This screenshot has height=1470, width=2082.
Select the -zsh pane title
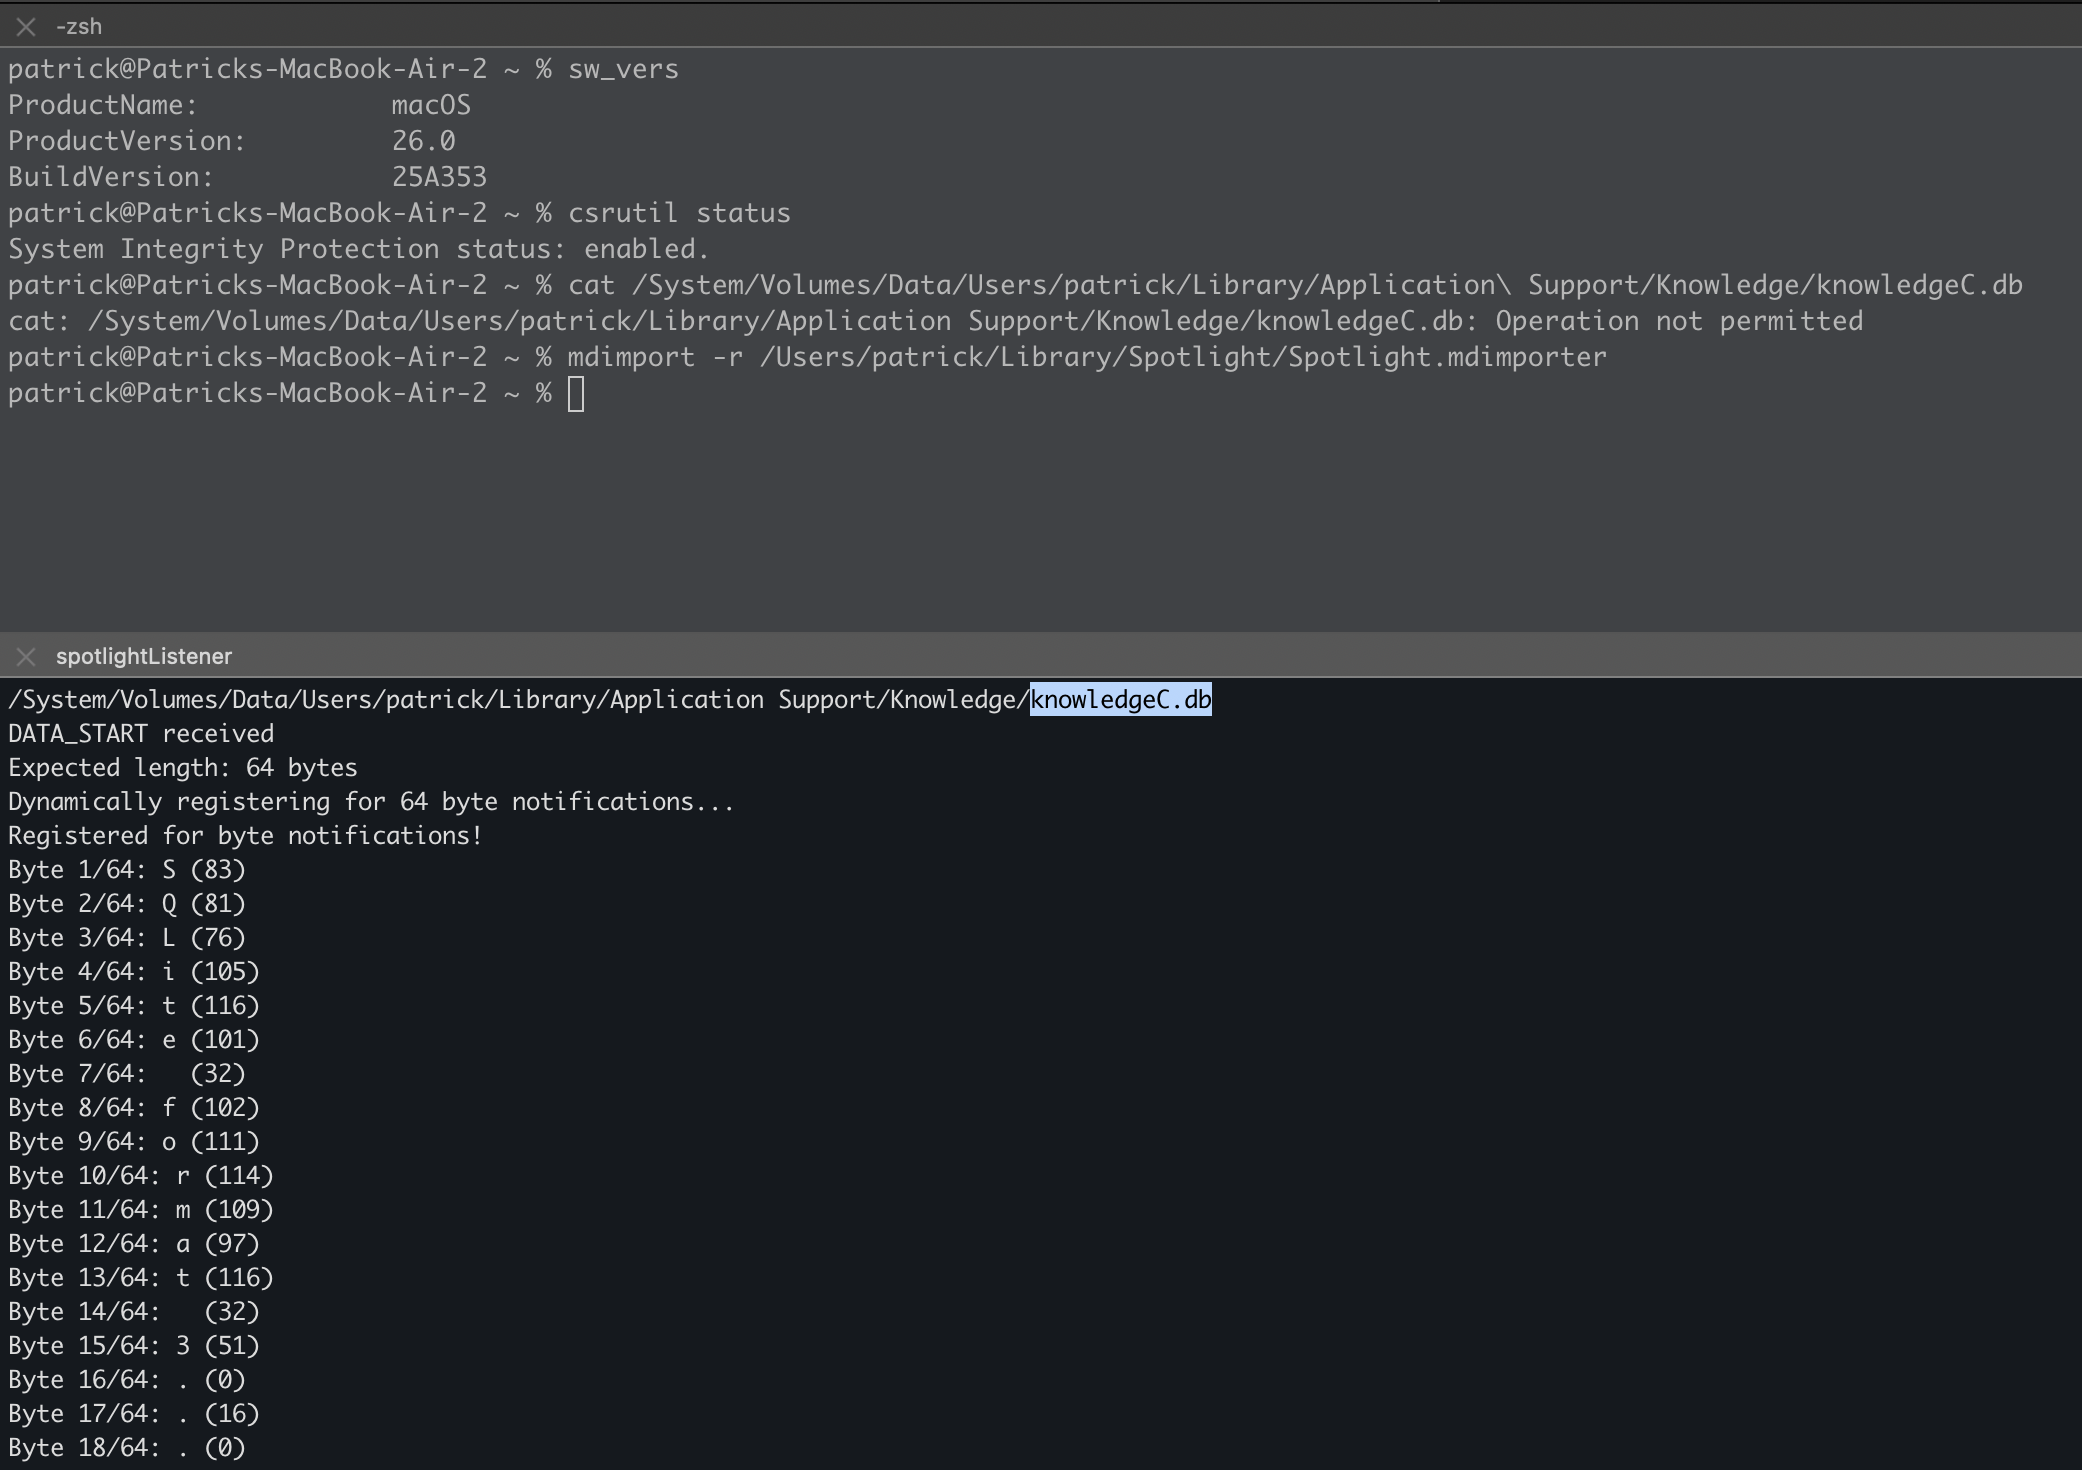(x=79, y=27)
